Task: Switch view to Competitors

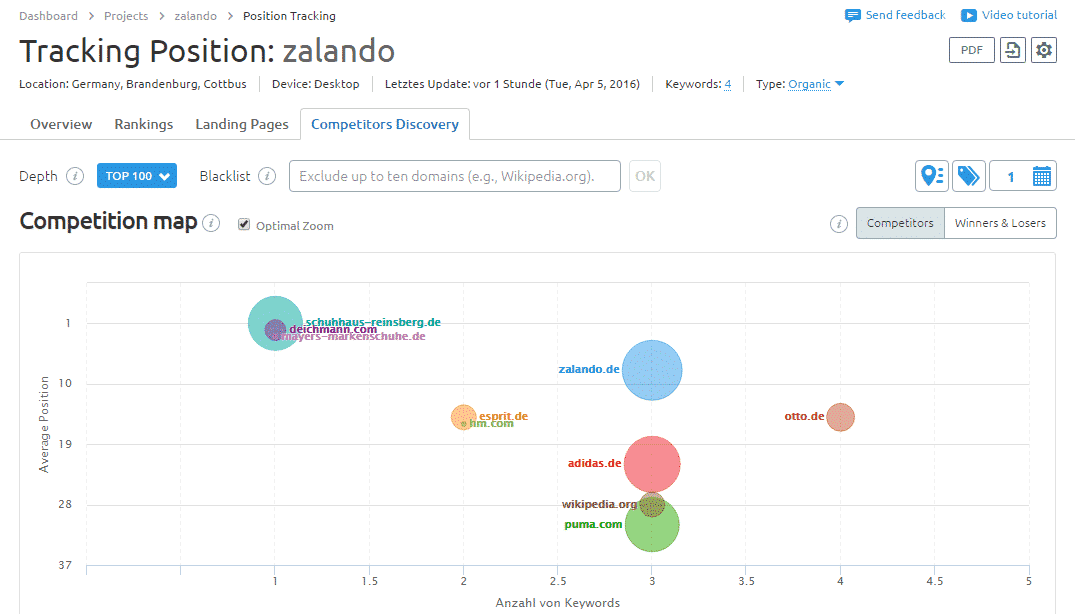Action: [900, 223]
